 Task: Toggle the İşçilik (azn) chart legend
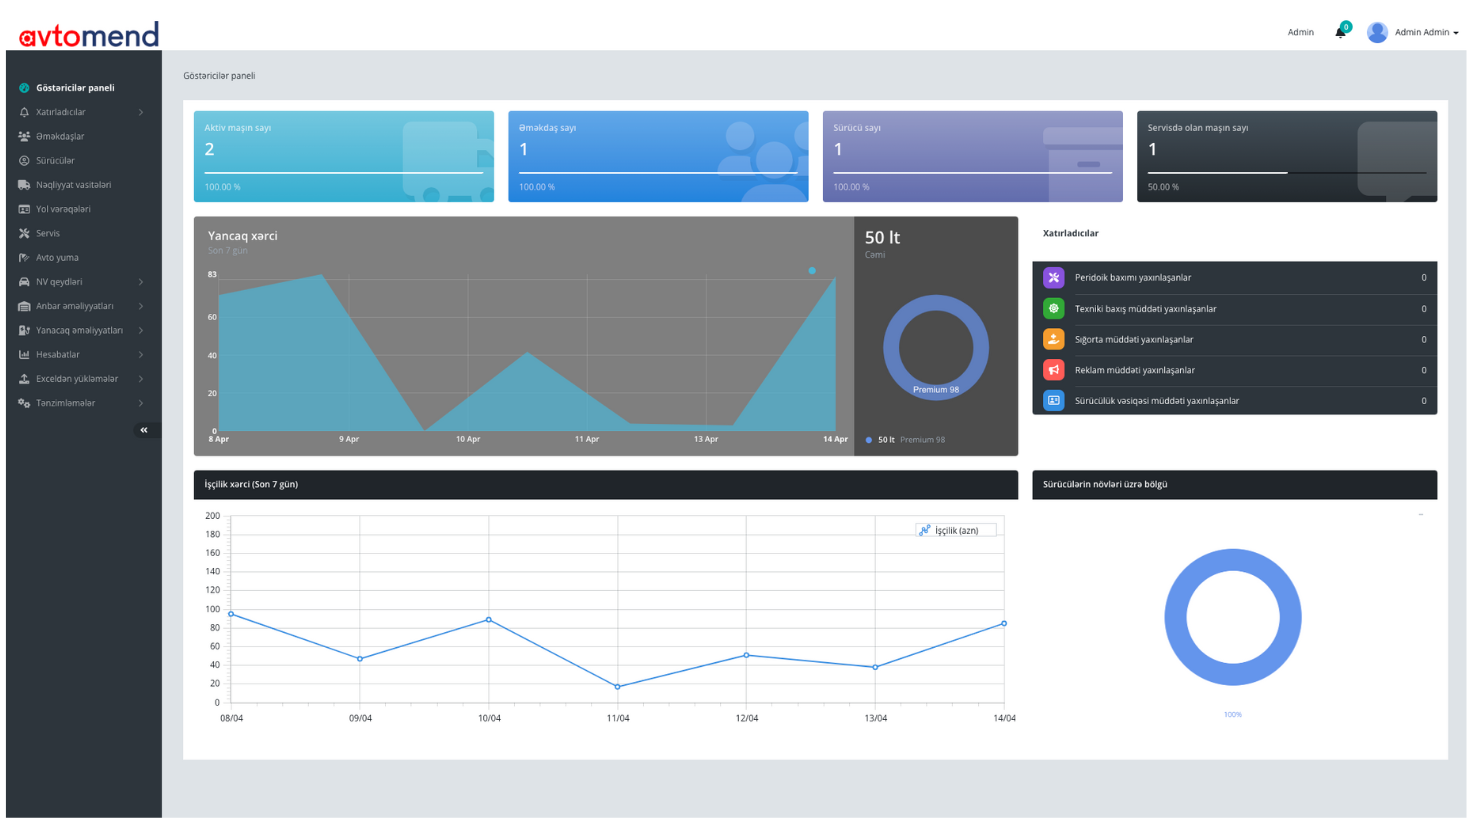[x=955, y=531]
